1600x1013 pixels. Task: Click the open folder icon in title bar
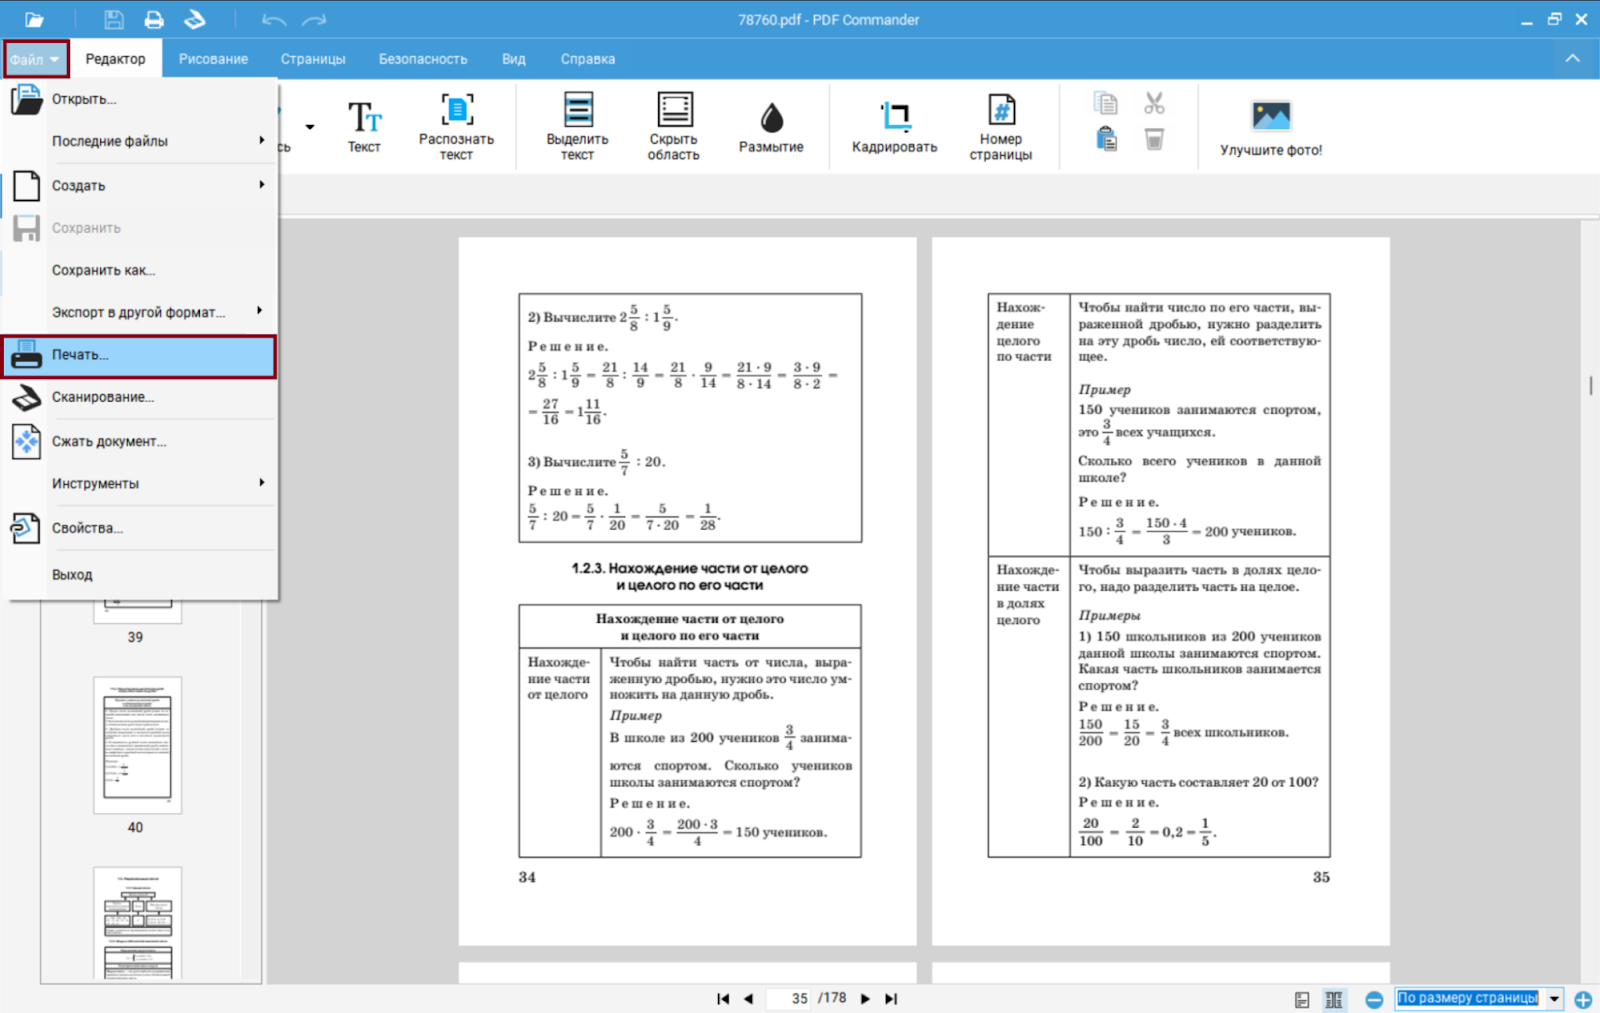34,19
